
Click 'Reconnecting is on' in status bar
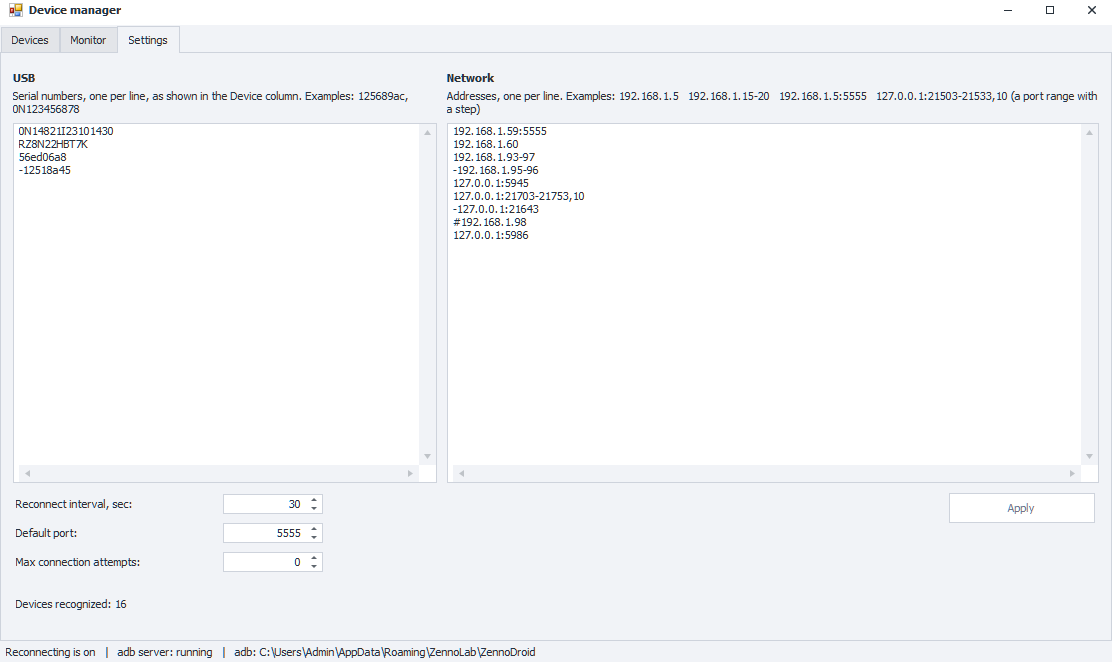click(50, 652)
